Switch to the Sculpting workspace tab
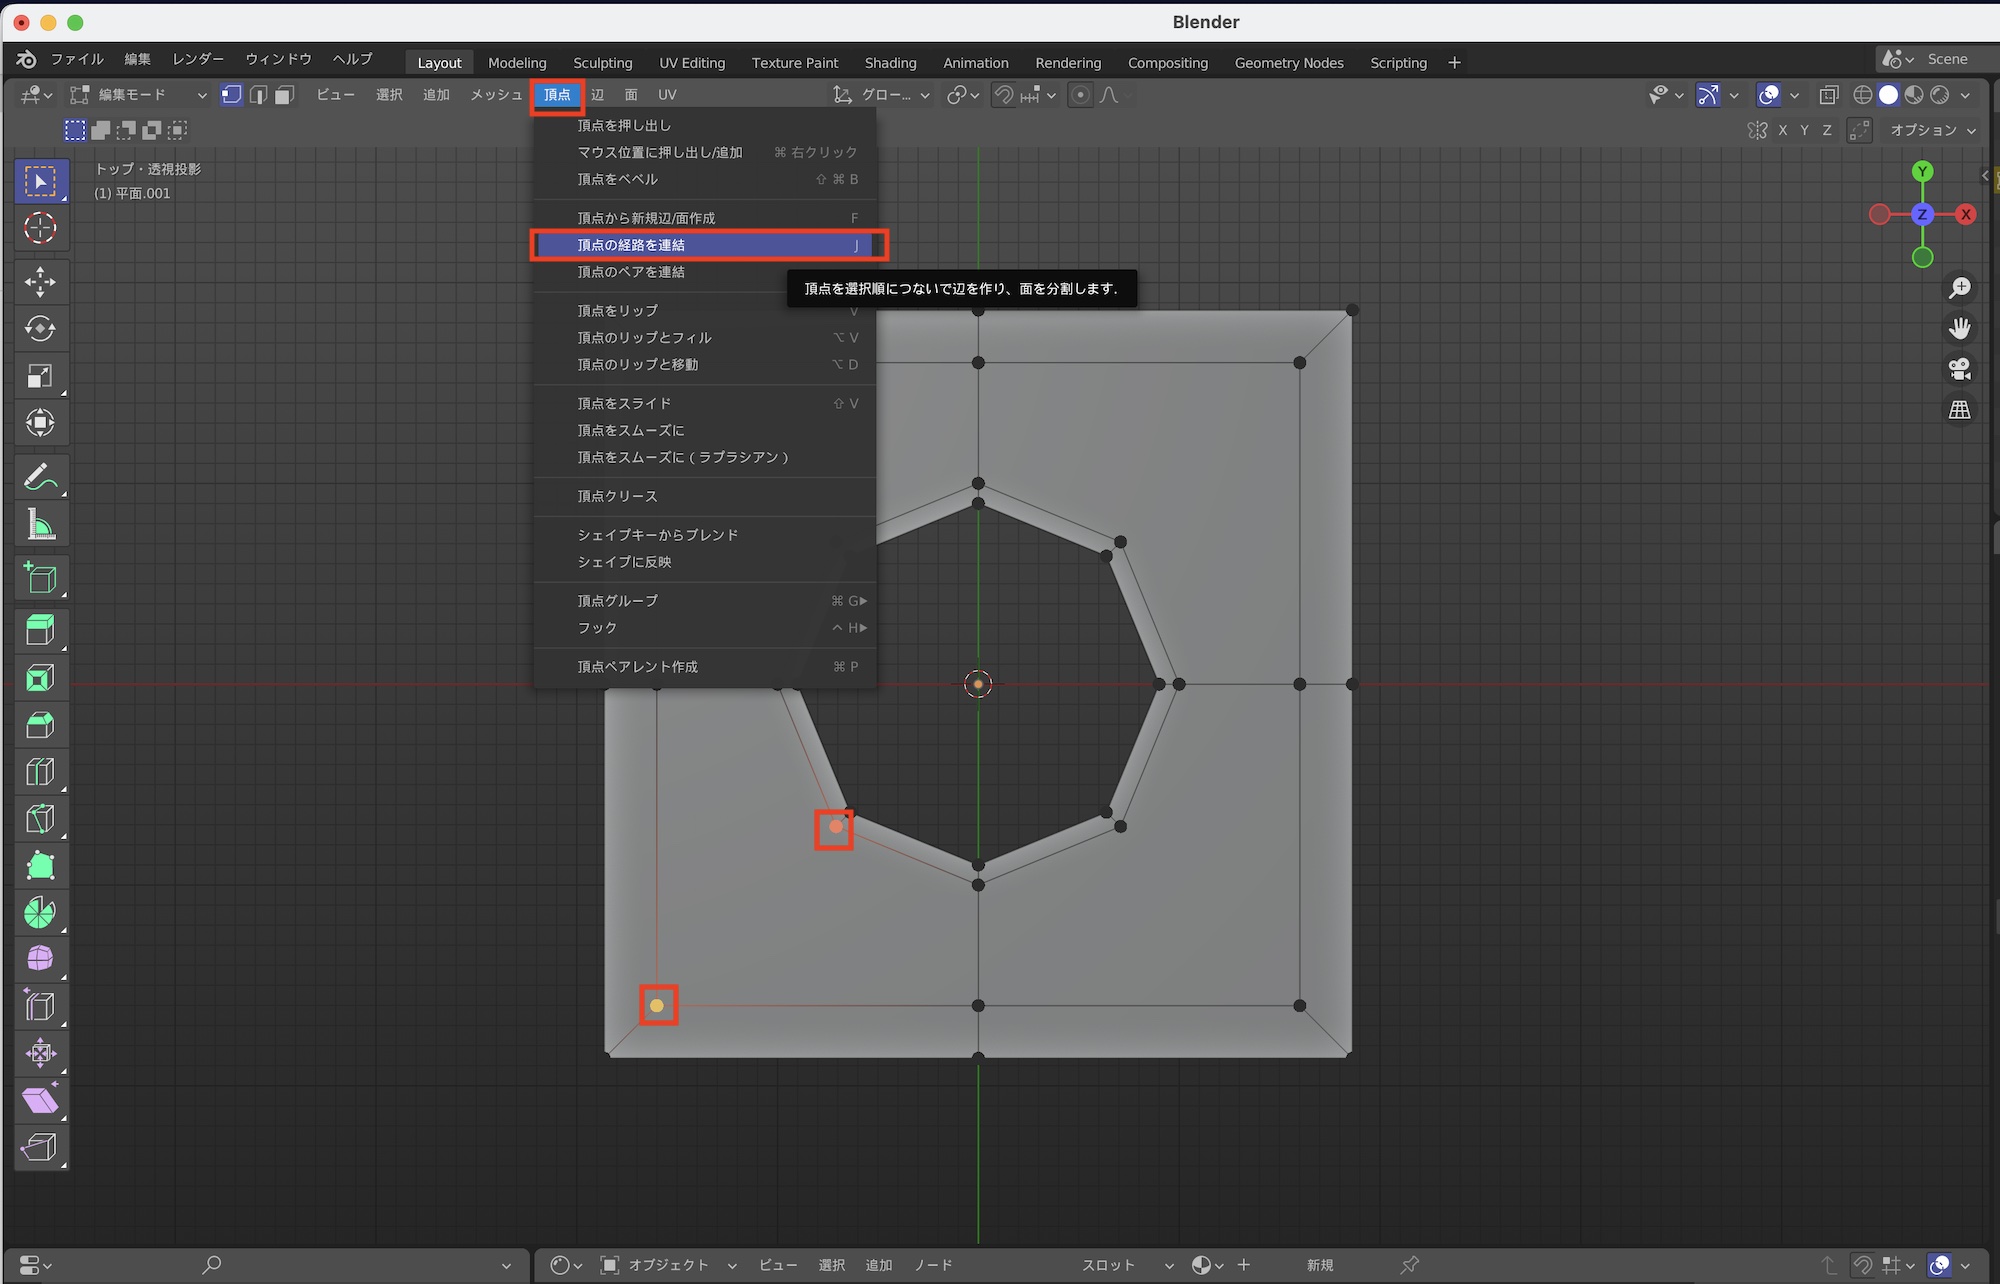The height and width of the screenshot is (1284, 2000). [x=602, y=63]
